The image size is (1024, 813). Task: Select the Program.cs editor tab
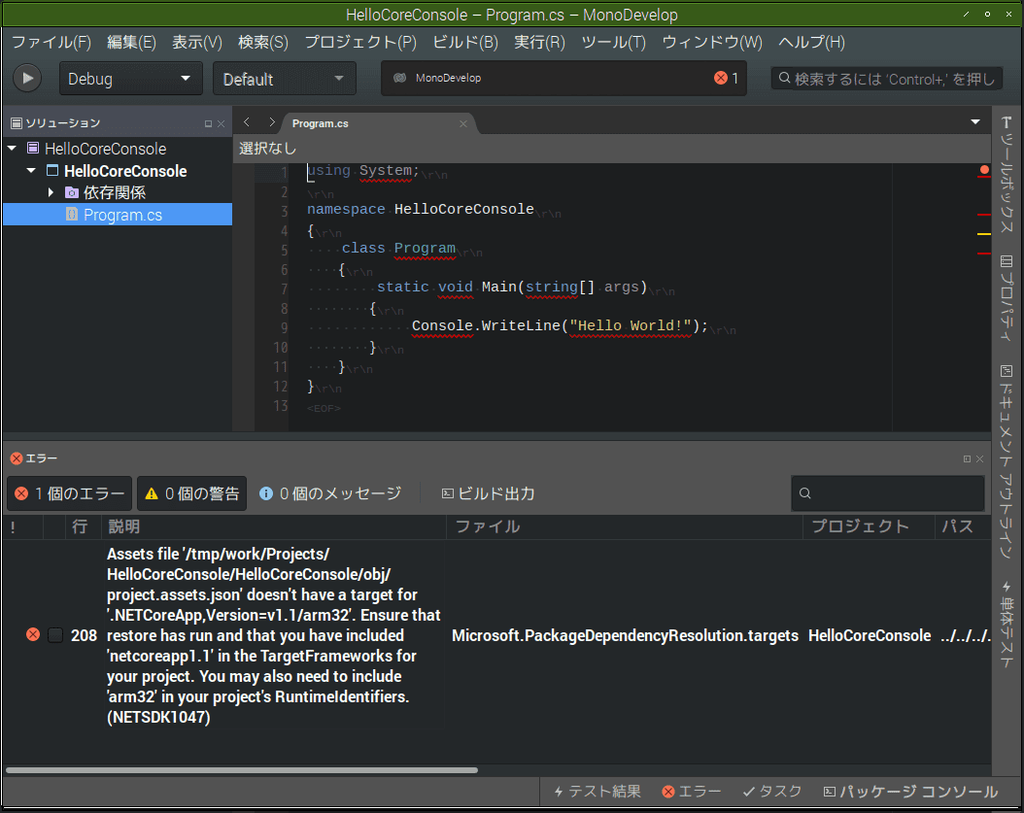pos(320,123)
